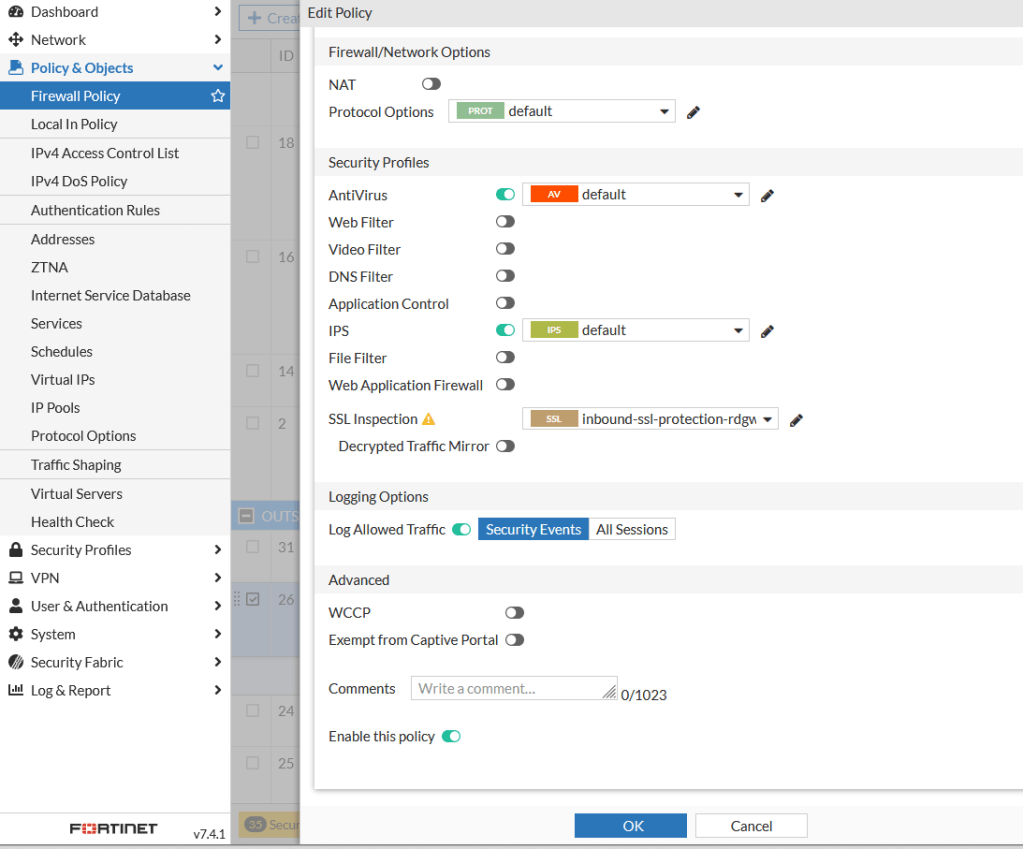The image size is (1023, 849).
Task: Expand the SSL Inspection profile dropdown
Action: pos(650,420)
